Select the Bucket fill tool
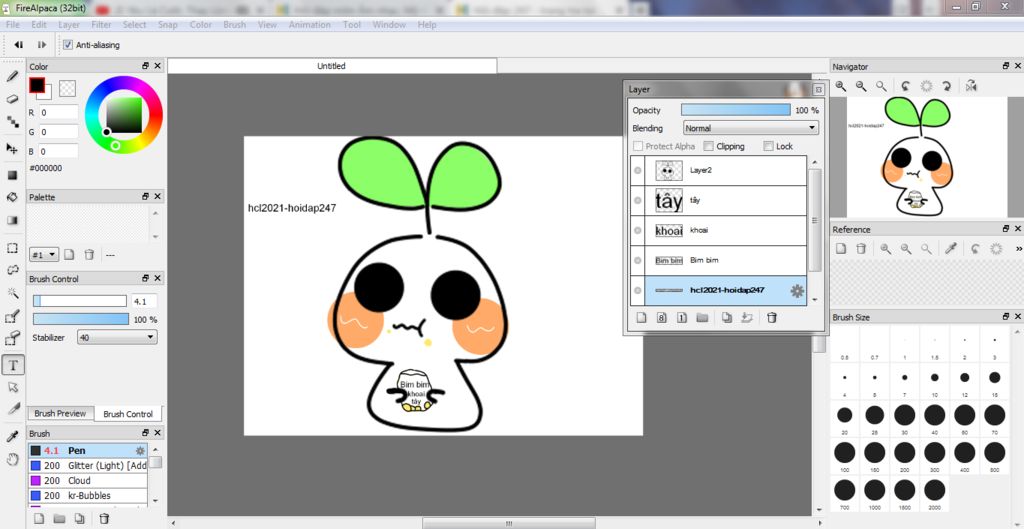This screenshot has height=529, width=1024. pyautogui.click(x=12, y=197)
